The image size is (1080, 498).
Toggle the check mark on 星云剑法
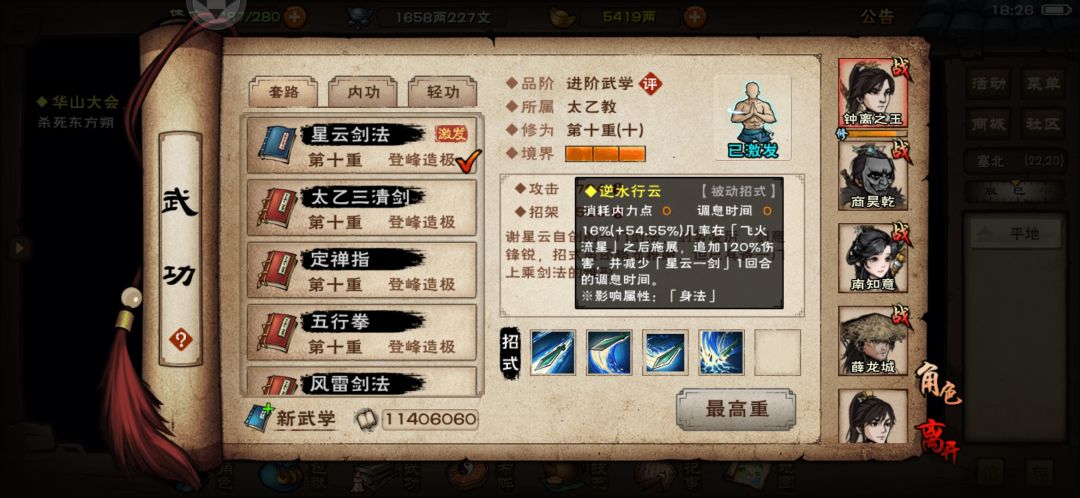point(468,160)
